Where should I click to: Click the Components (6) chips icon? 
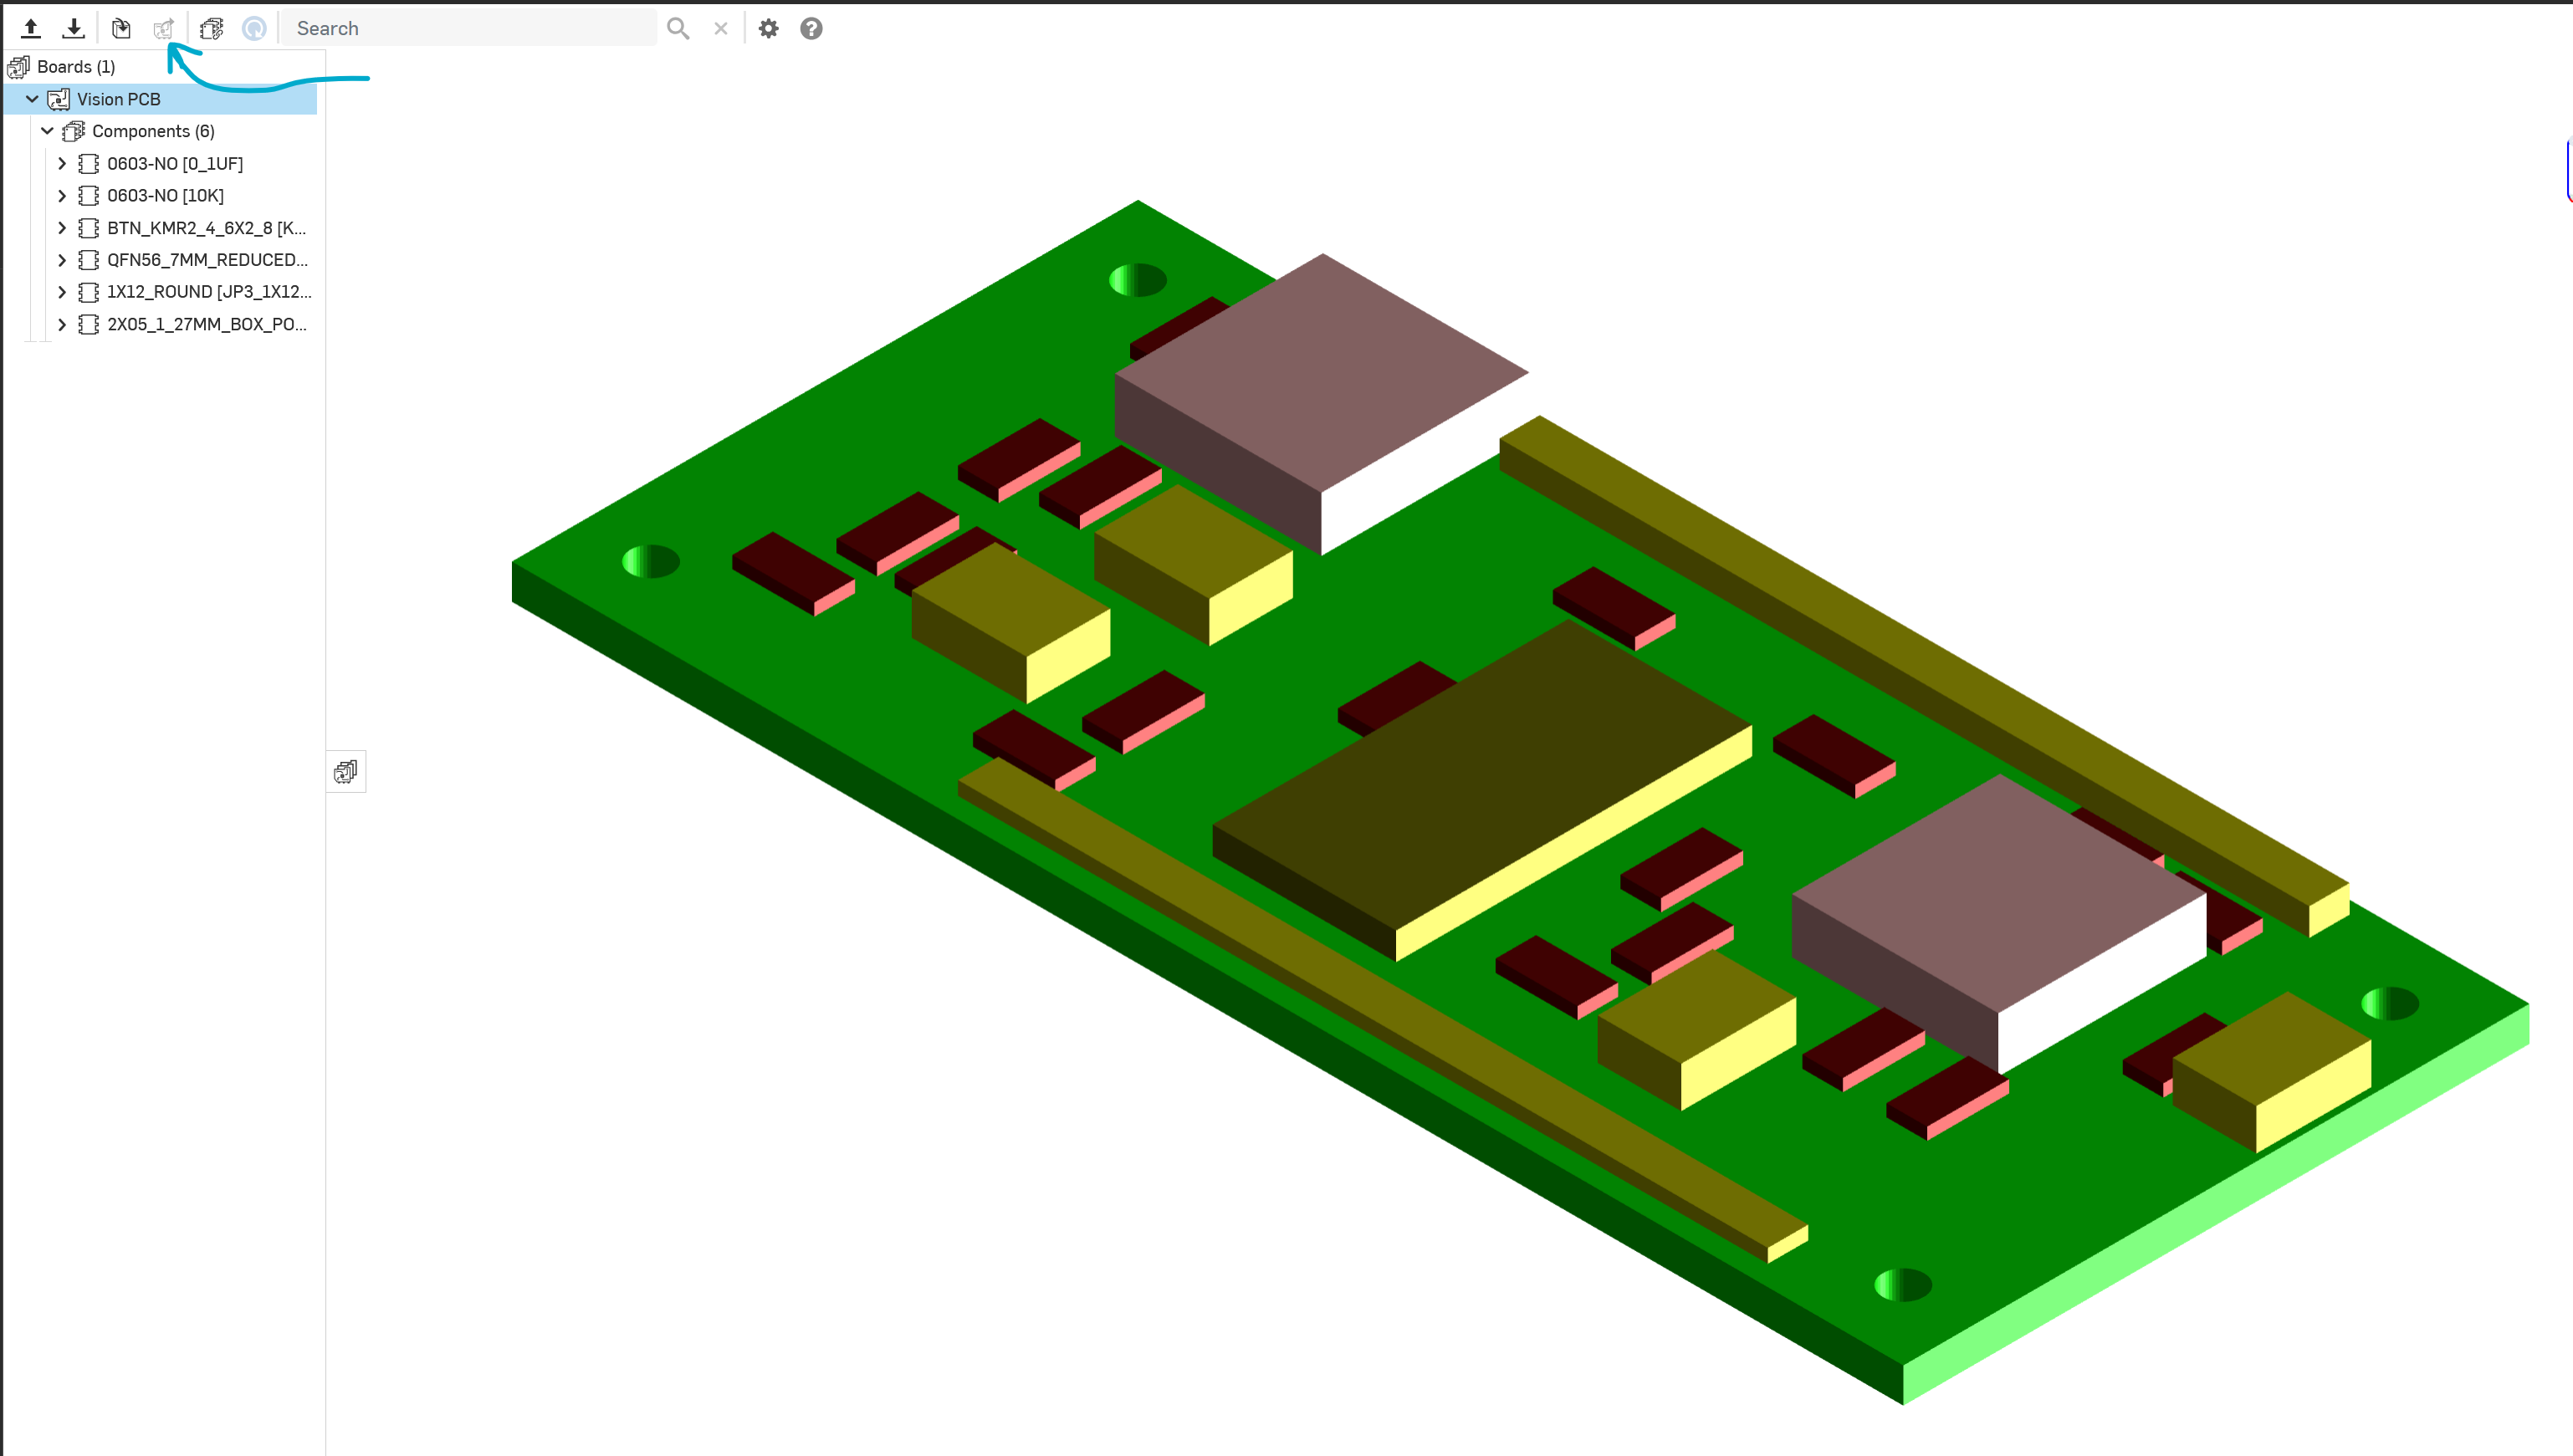click(x=74, y=131)
